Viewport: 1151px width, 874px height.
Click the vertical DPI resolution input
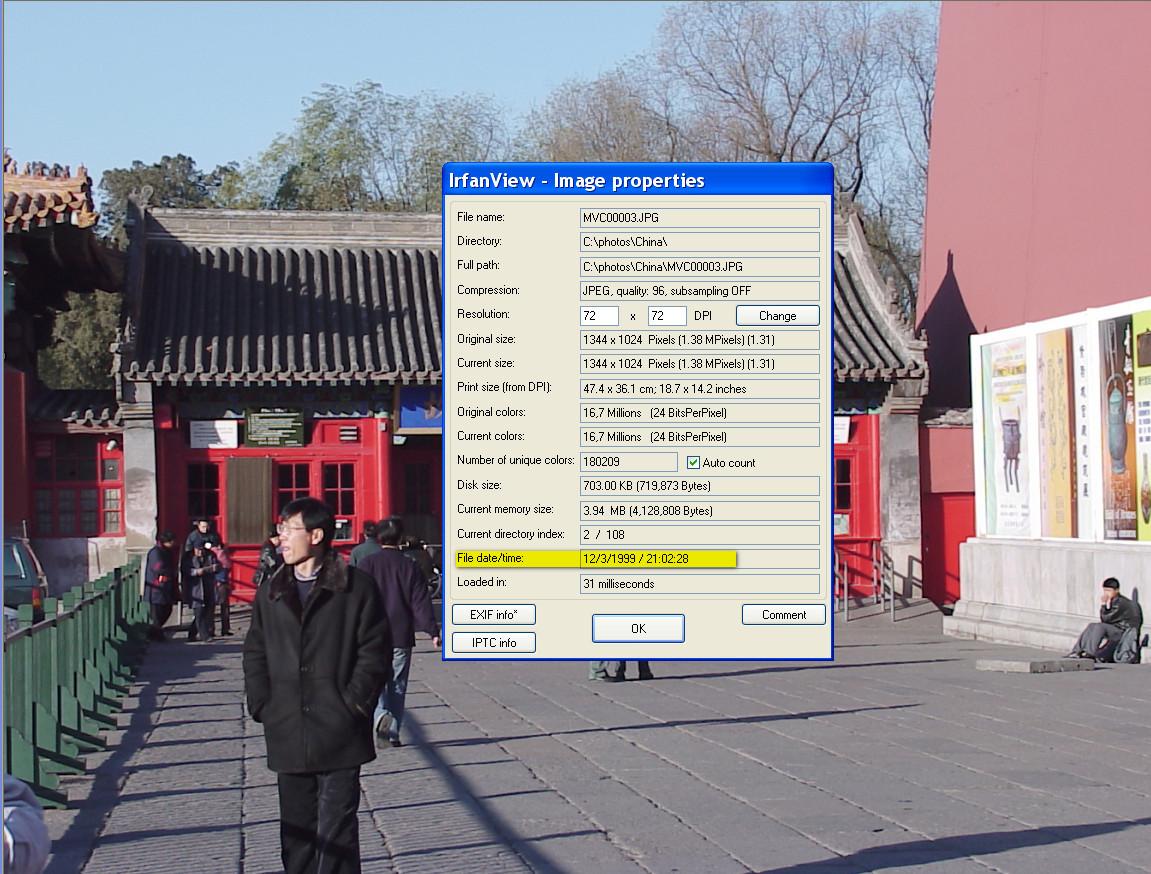667,316
